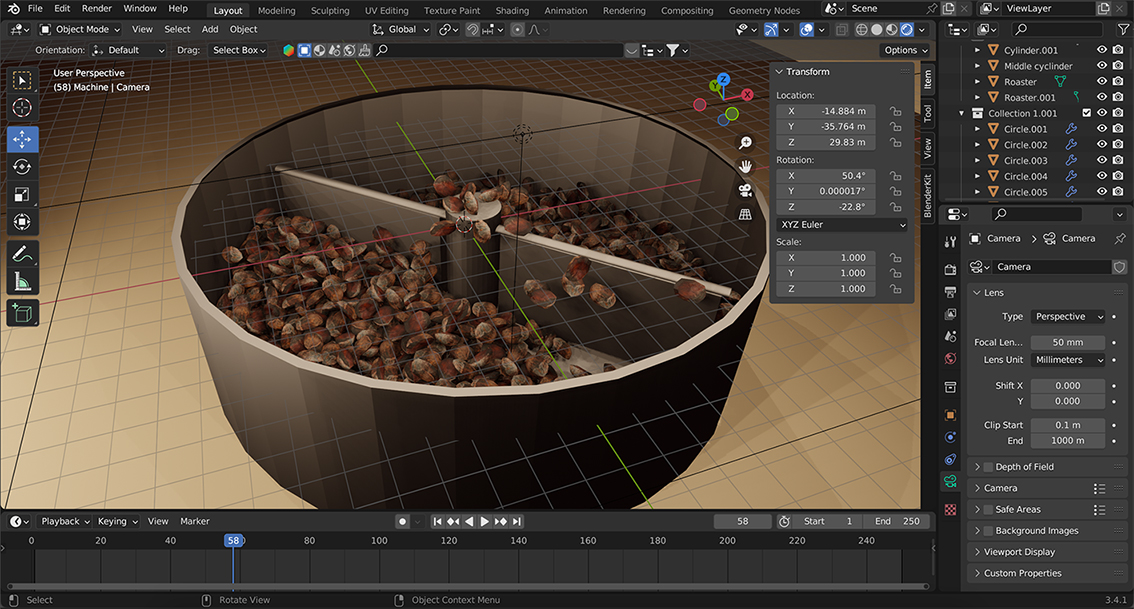
Task: Open the XYZ Euler rotation mode dropdown
Action: click(842, 225)
